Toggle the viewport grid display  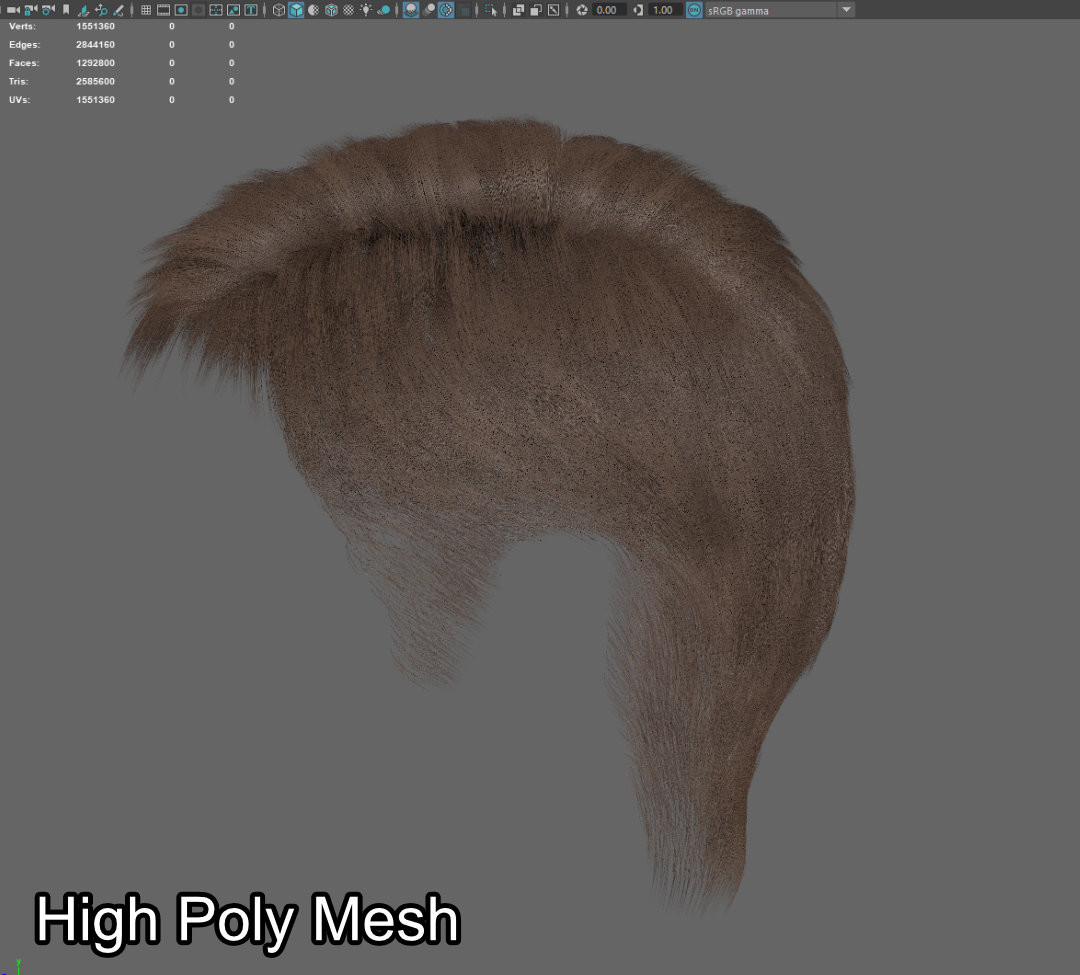coord(146,9)
